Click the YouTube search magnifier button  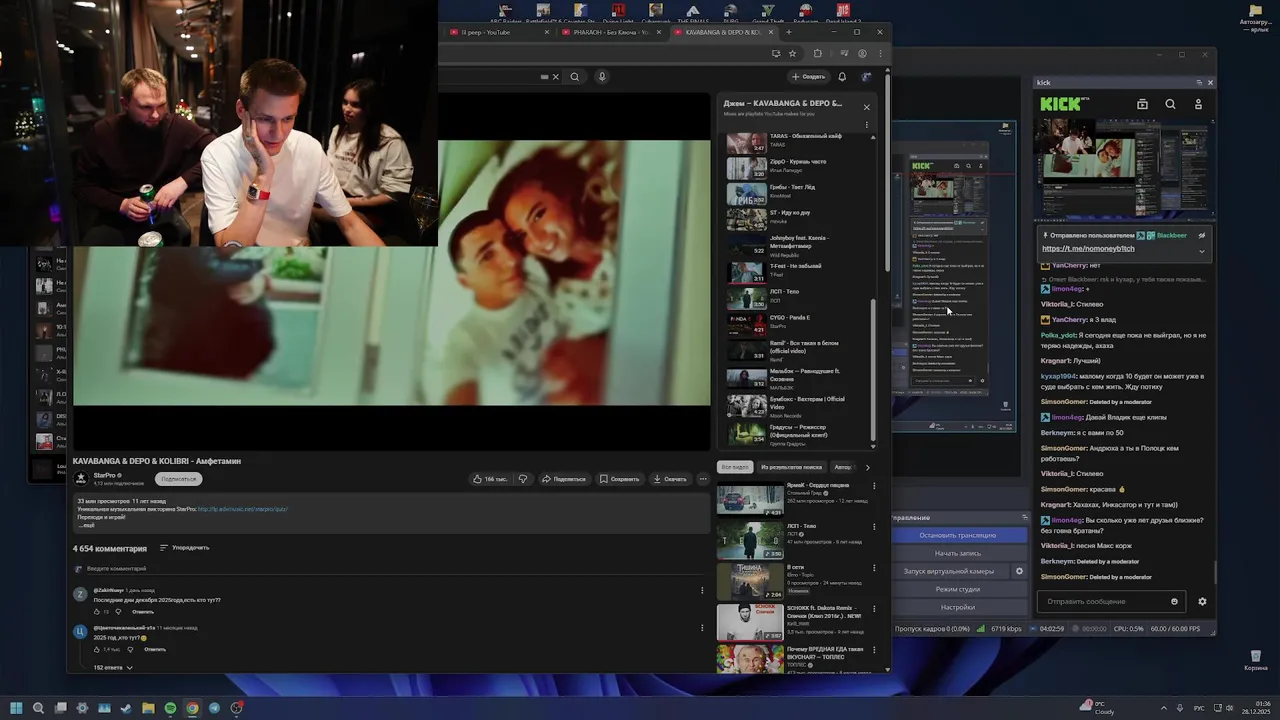[x=575, y=77]
